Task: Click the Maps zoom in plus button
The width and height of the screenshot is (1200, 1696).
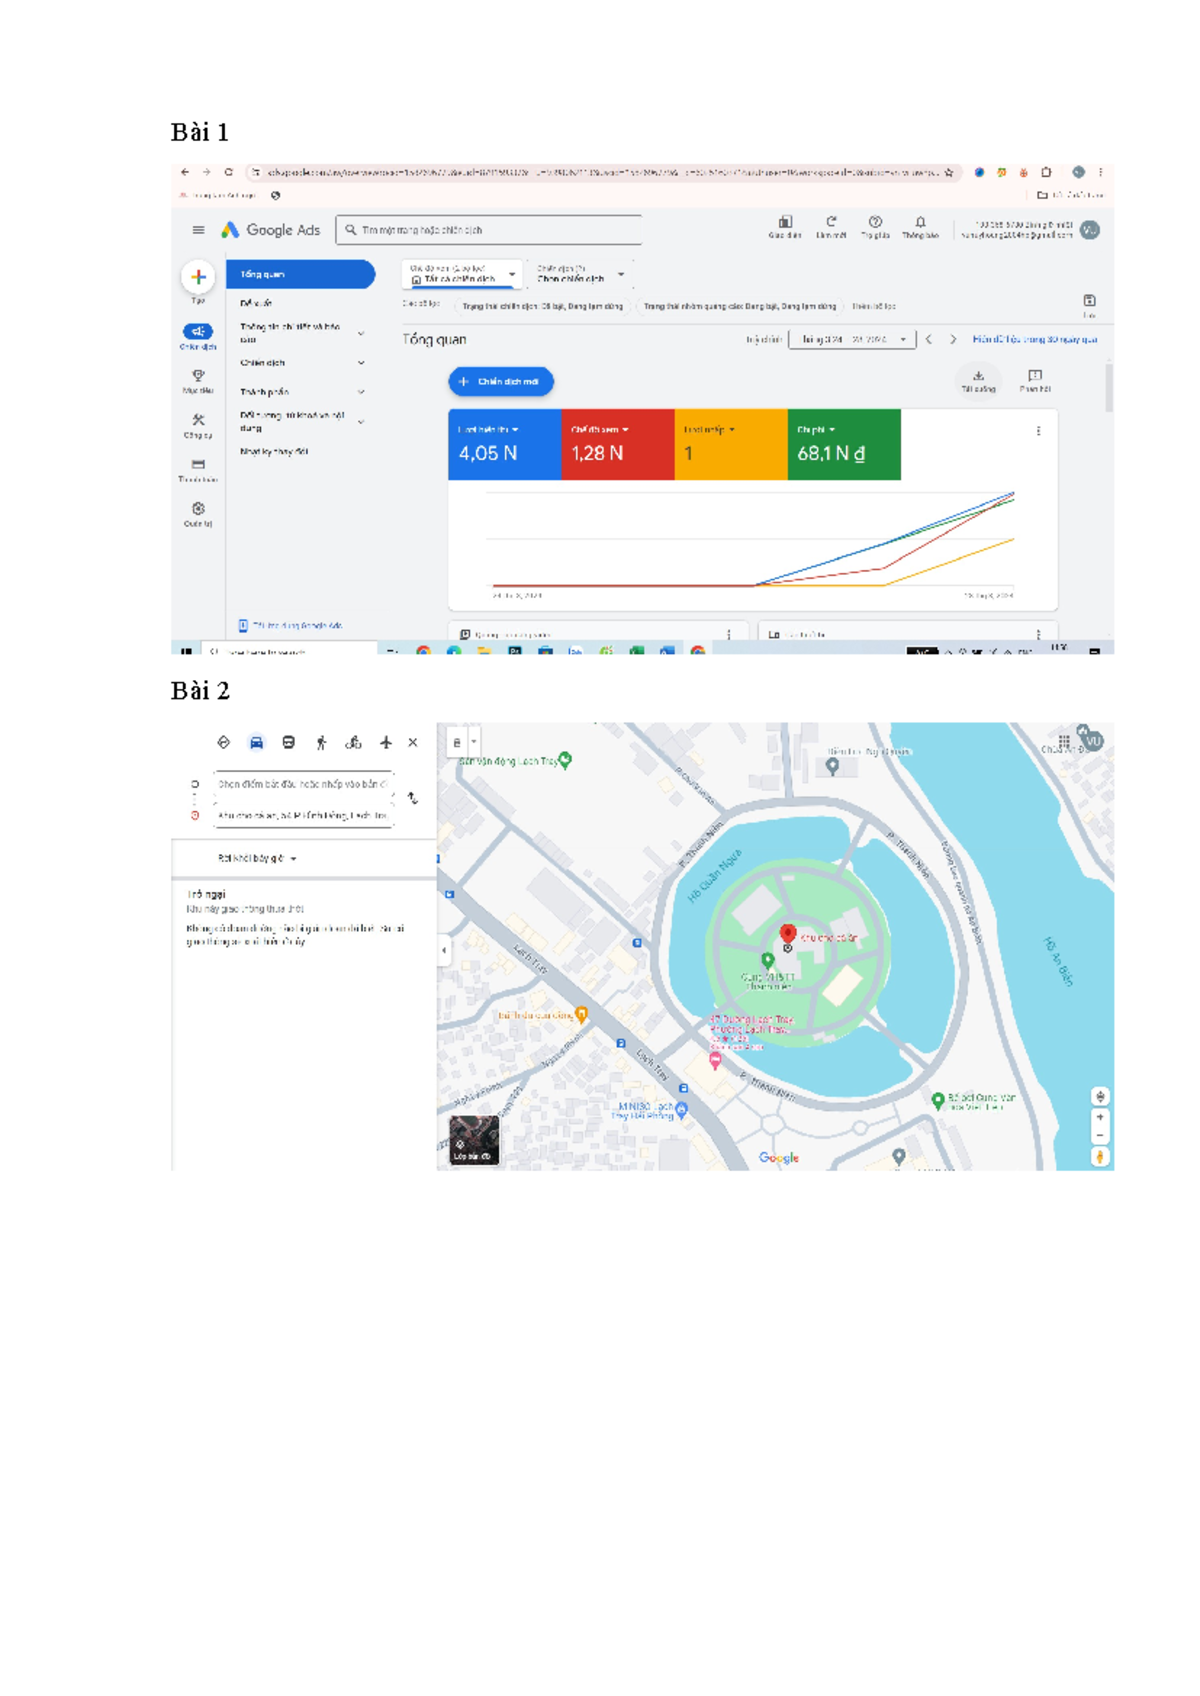Action: [1100, 1117]
